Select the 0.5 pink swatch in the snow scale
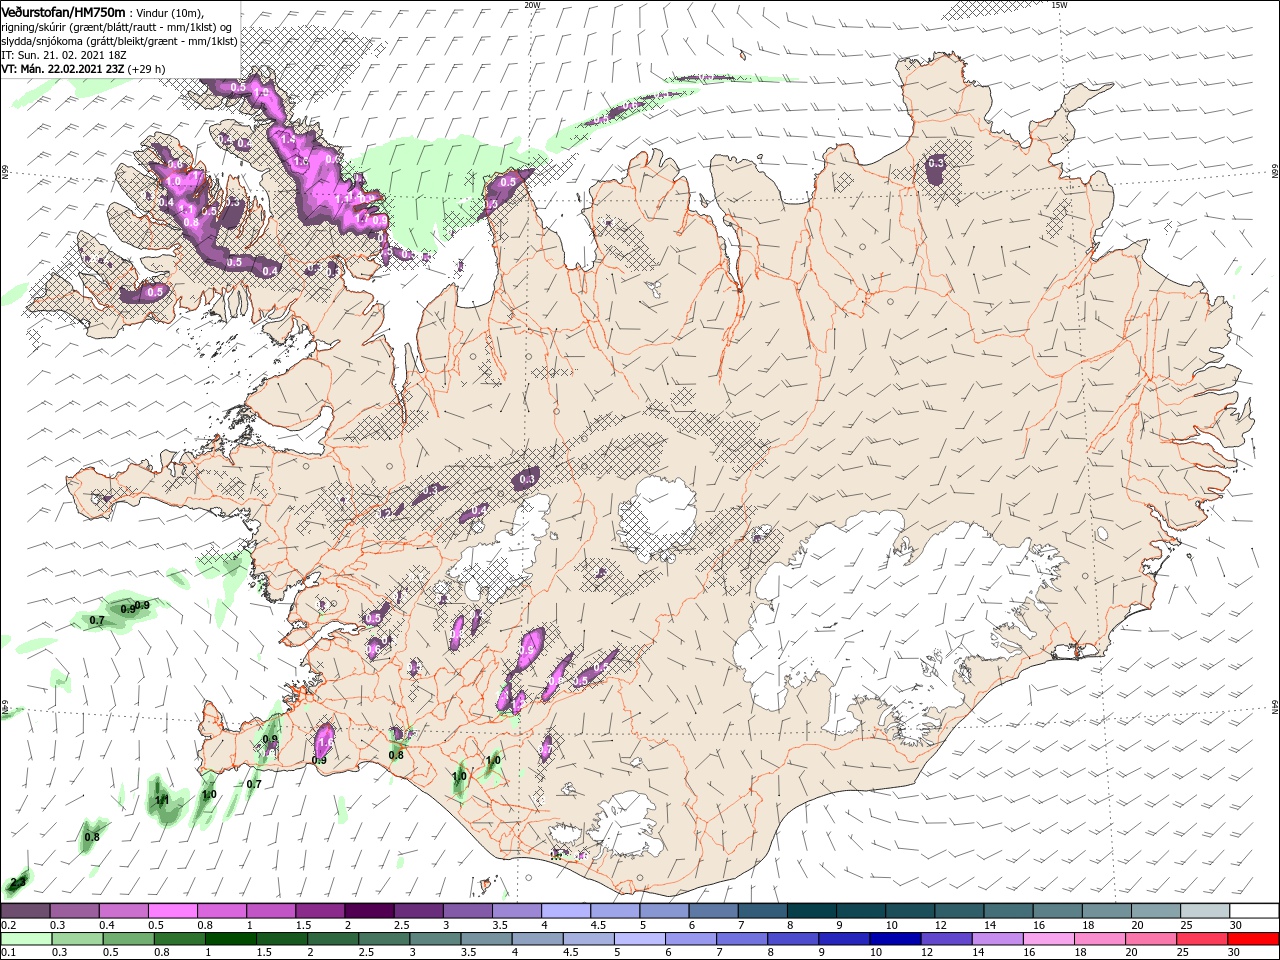1280x960 pixels. click(172, 911)
